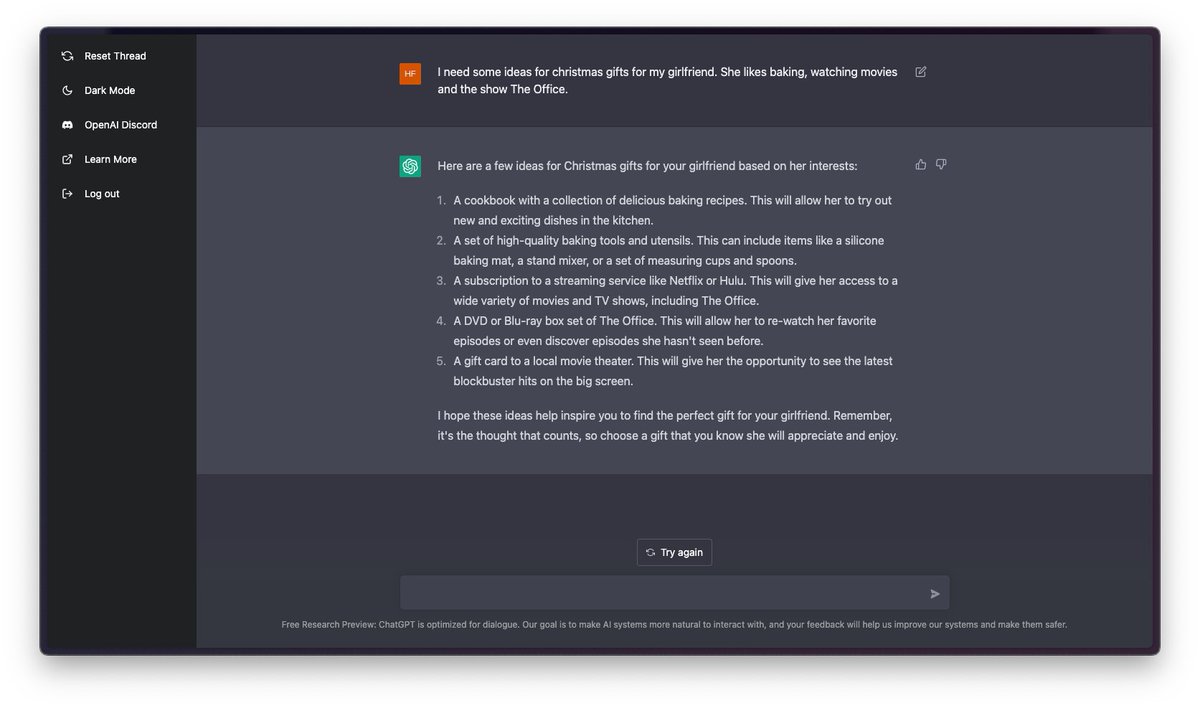Give thumbs down to the response

(x=941, y=164)
